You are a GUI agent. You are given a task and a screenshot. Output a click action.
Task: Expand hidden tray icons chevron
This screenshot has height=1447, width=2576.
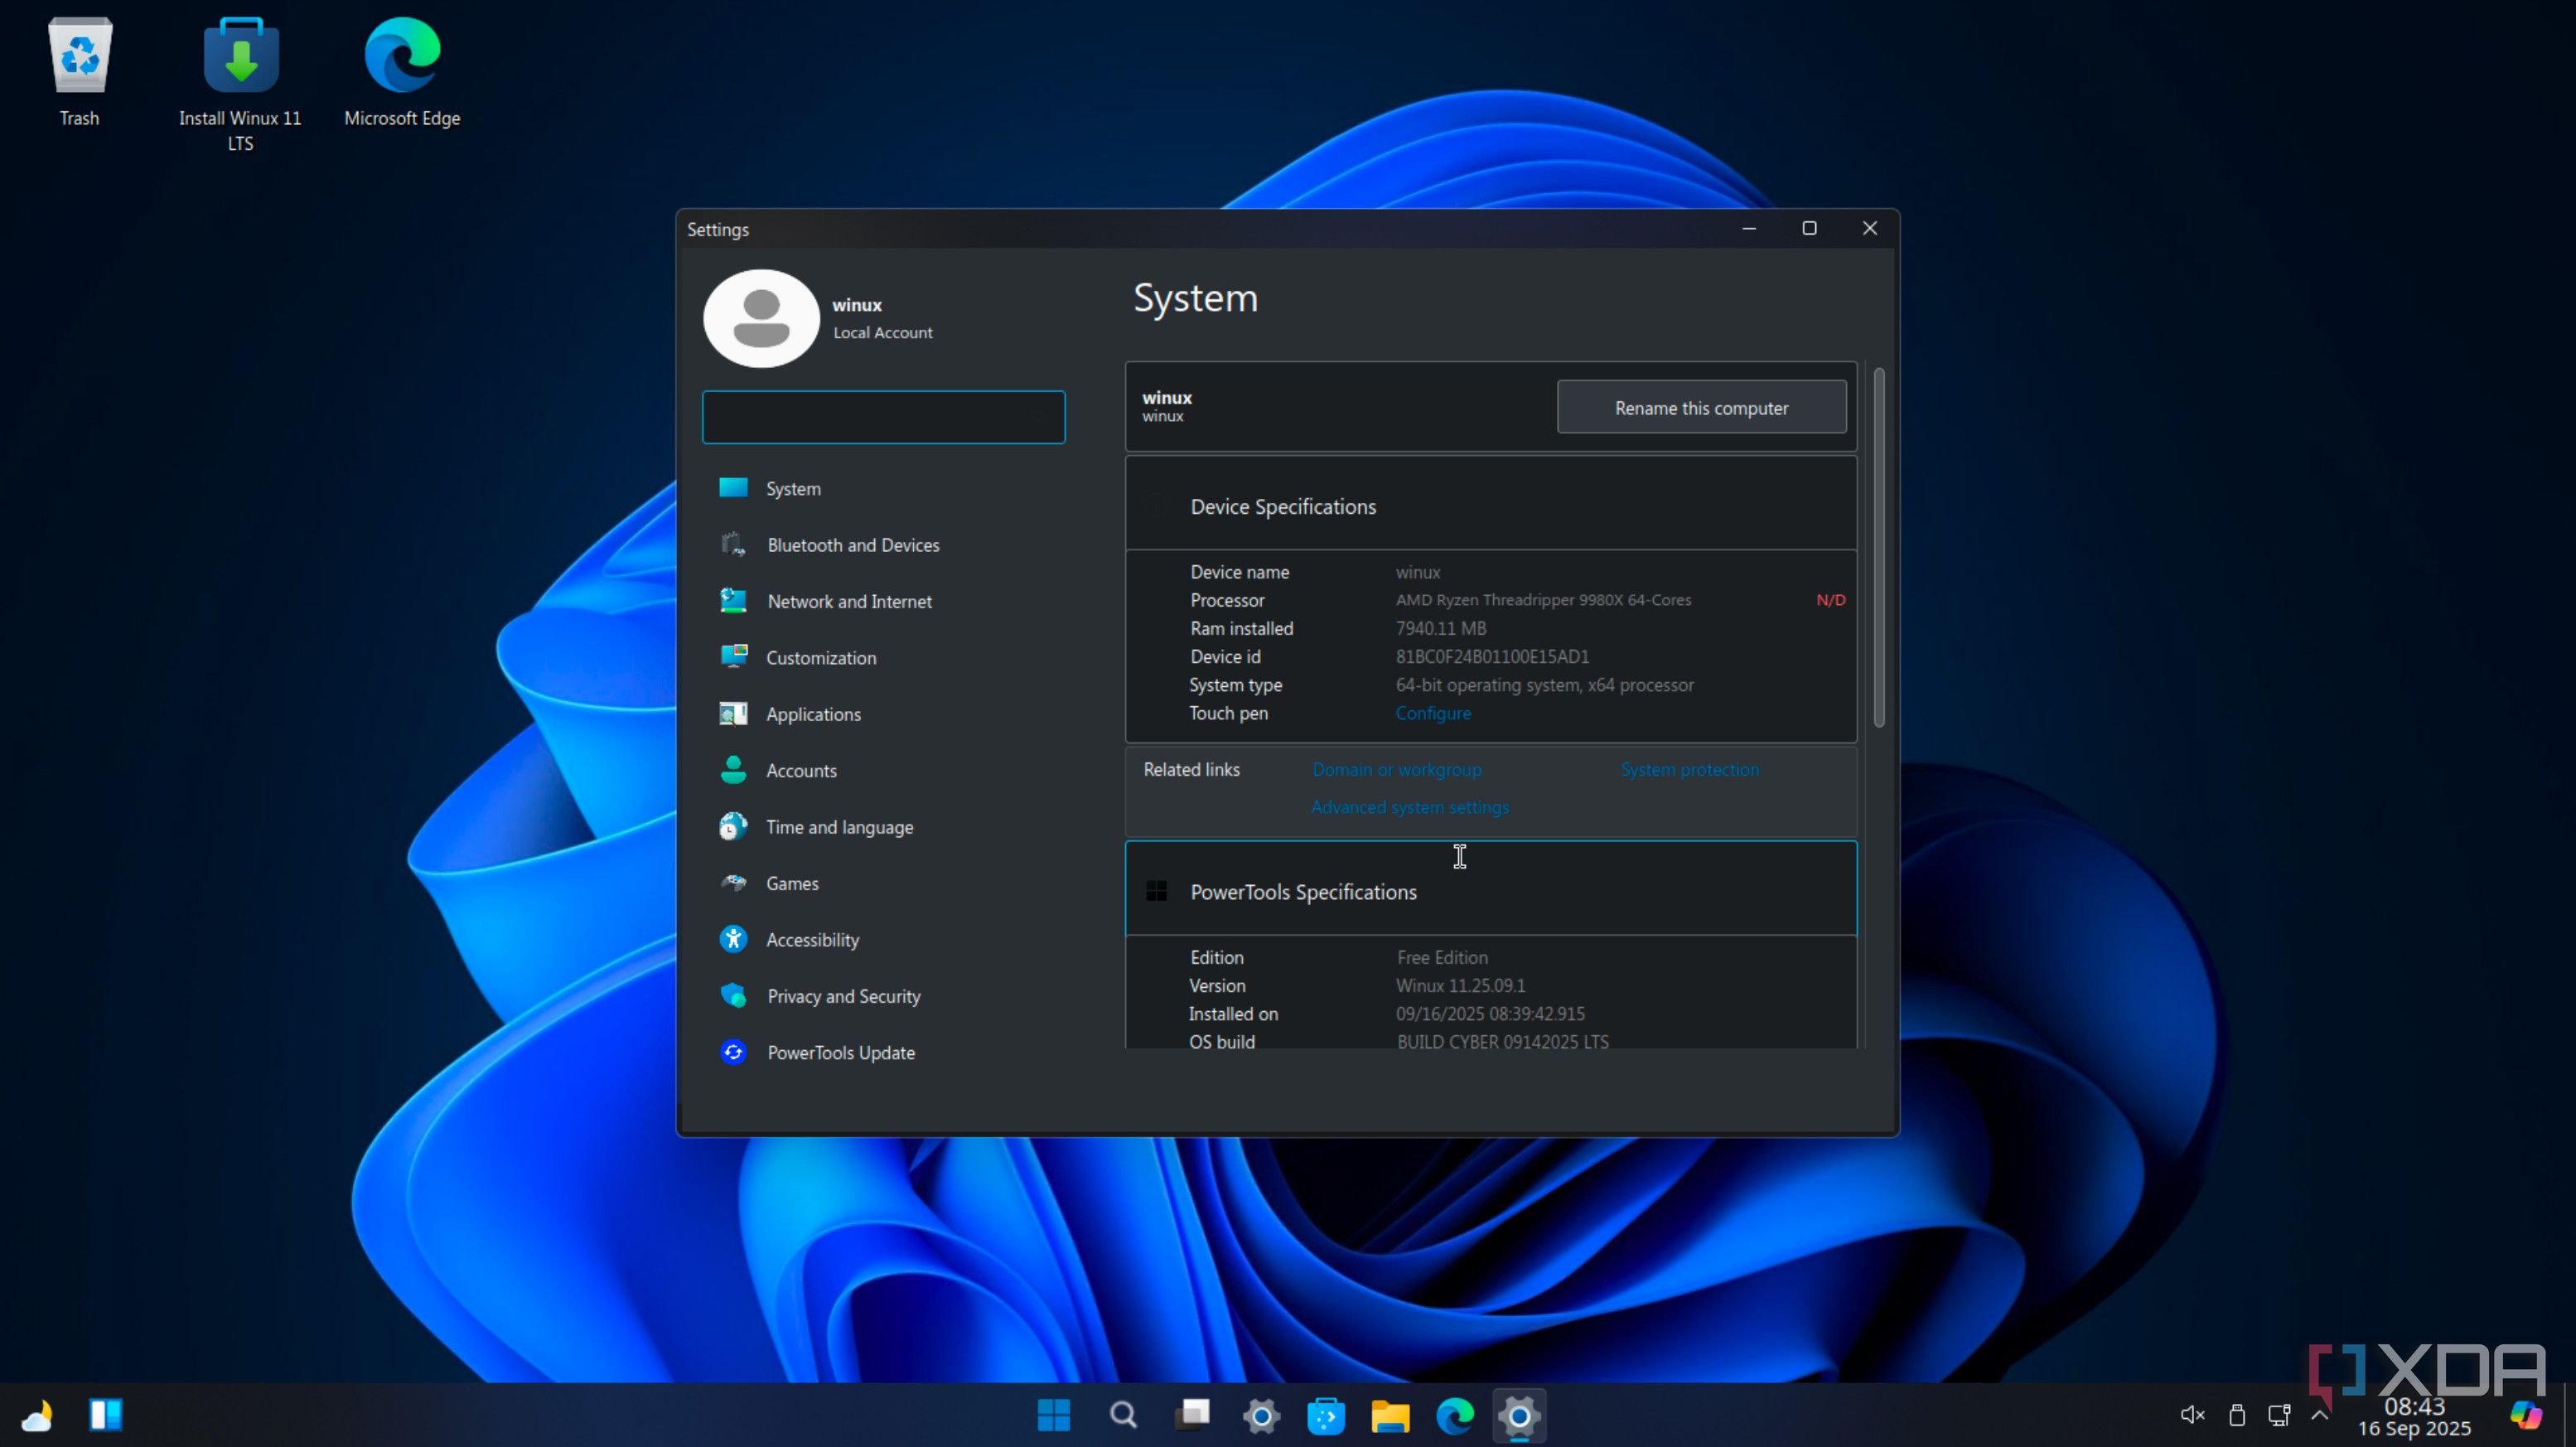(2320, 1414)
